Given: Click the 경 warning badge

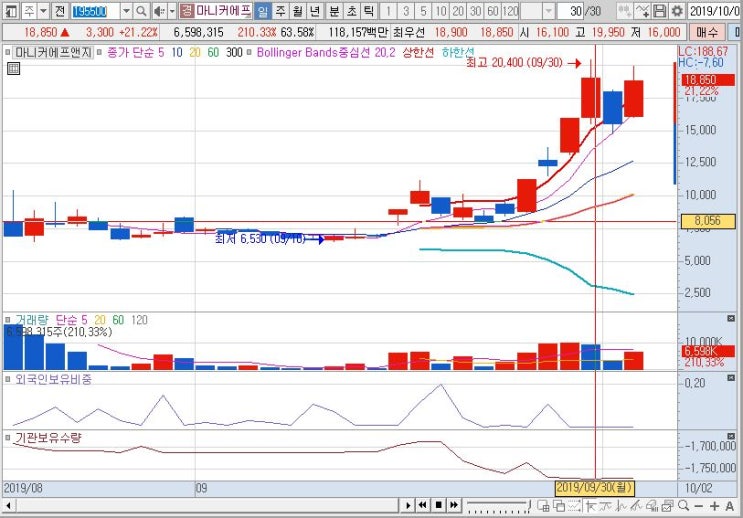Looking at the screenshot, I should click(x=187, y=11).
